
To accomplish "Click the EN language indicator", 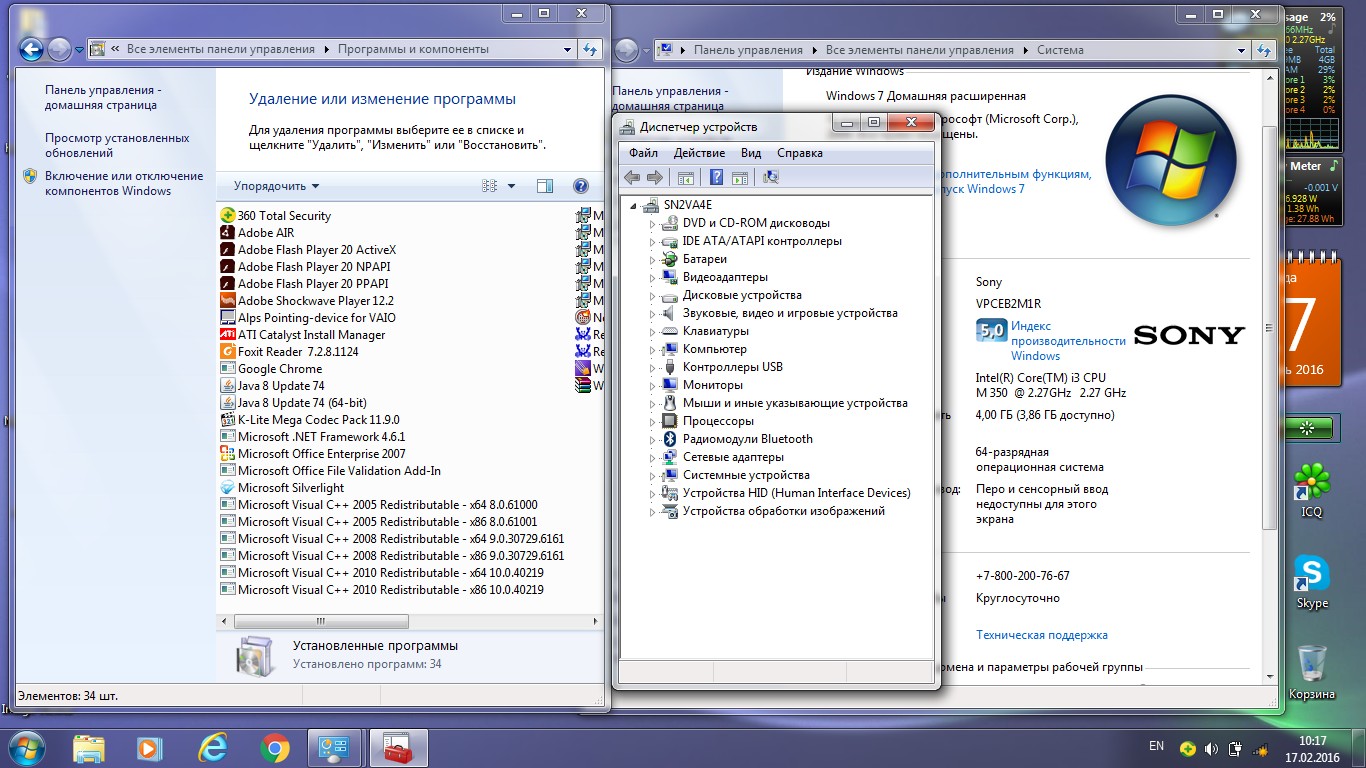I will click(1157, 746).
